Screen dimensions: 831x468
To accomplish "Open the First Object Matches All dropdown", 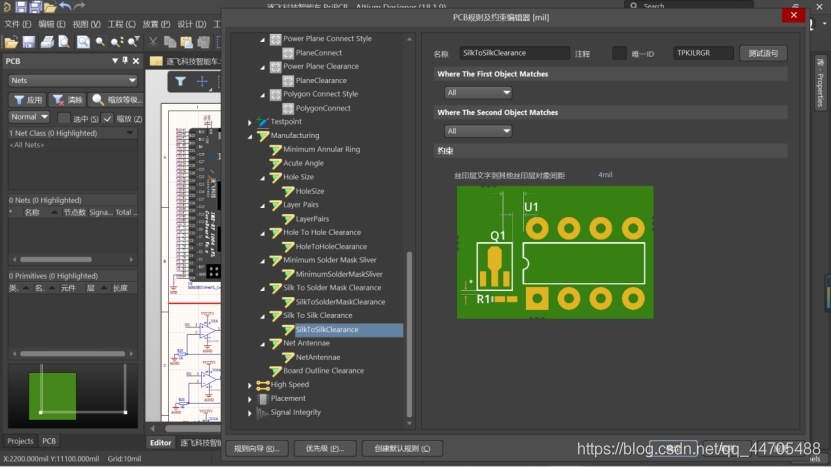I will coord(478,93).
